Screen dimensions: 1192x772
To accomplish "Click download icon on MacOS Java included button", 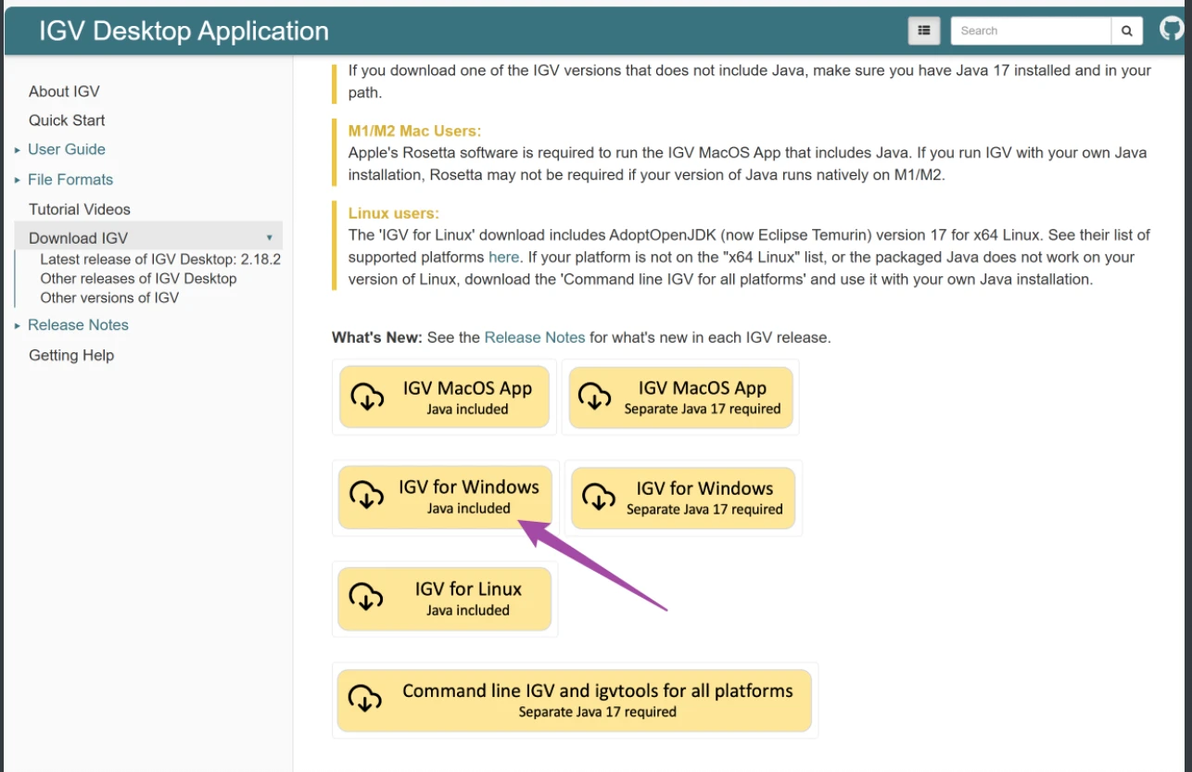I will (367, 396).
